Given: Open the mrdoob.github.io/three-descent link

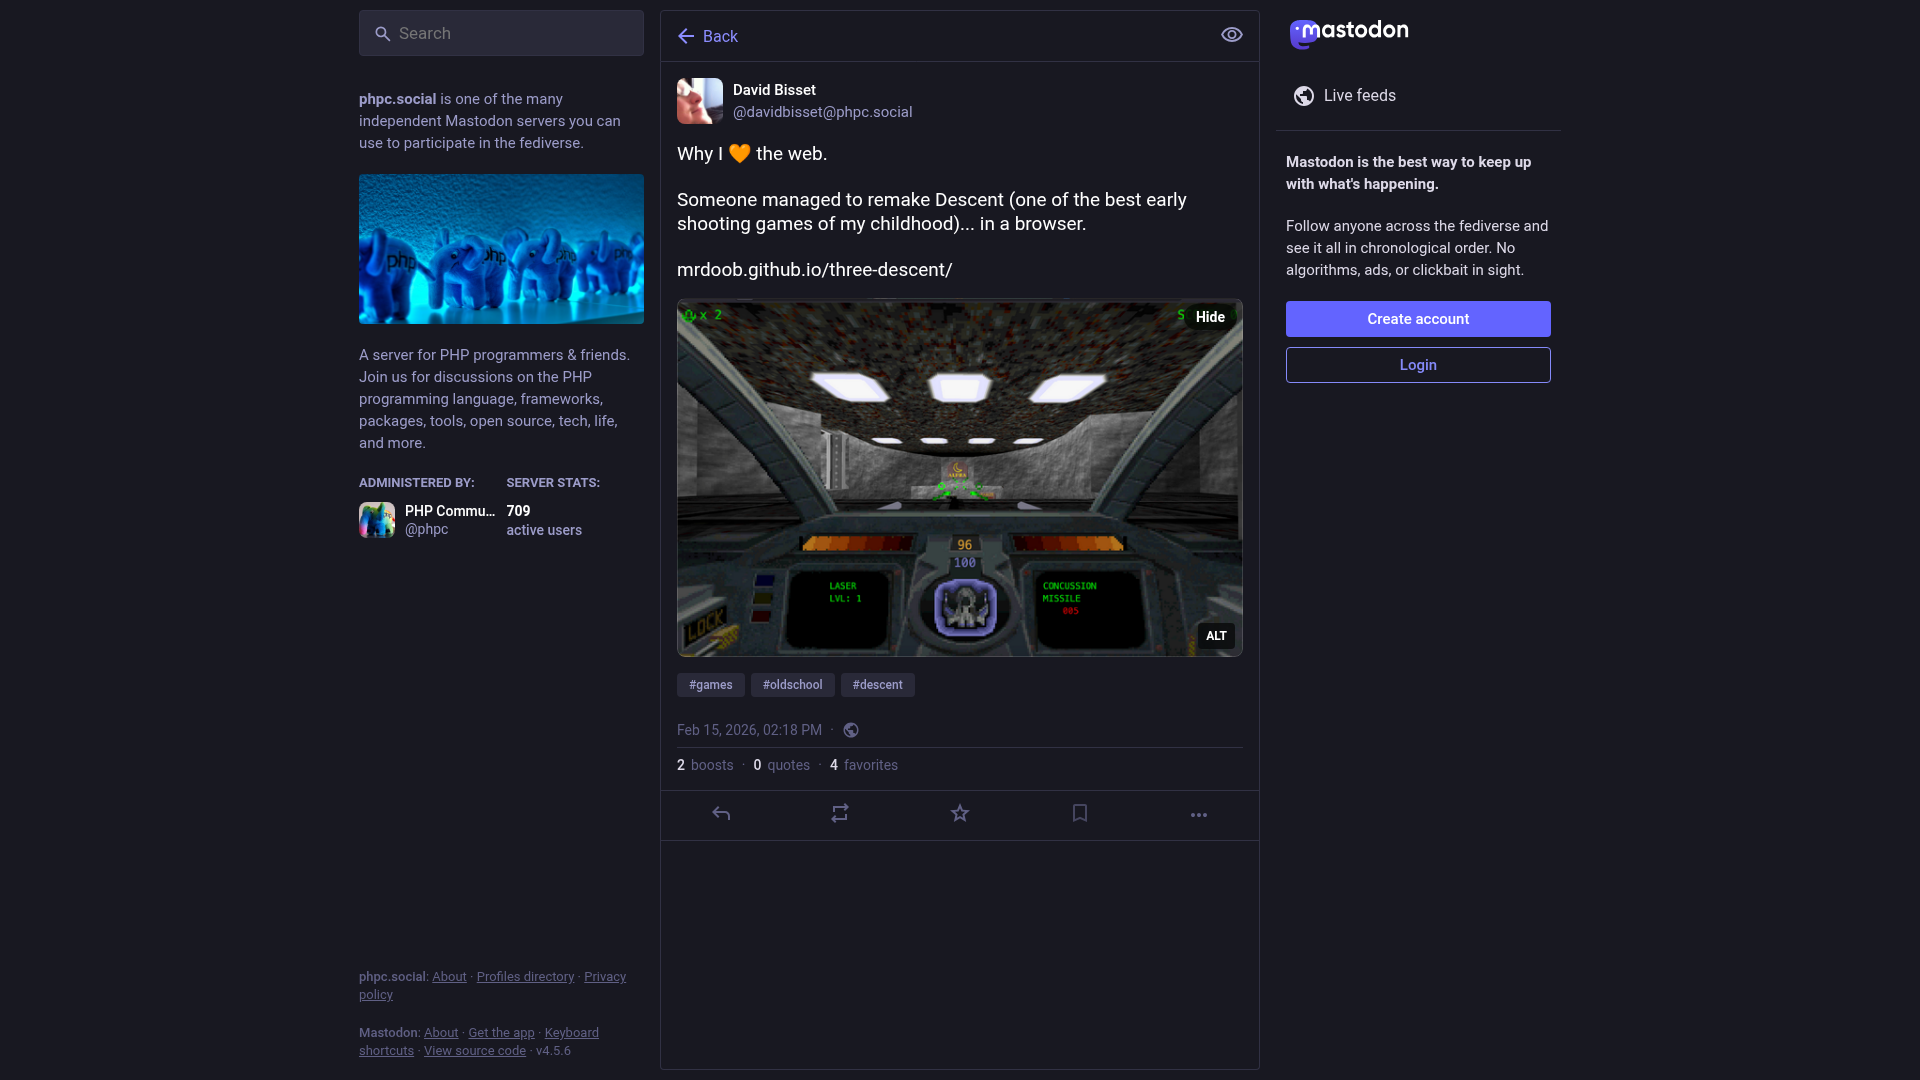Looking at the screenshot, I should [x=814, y=270].
